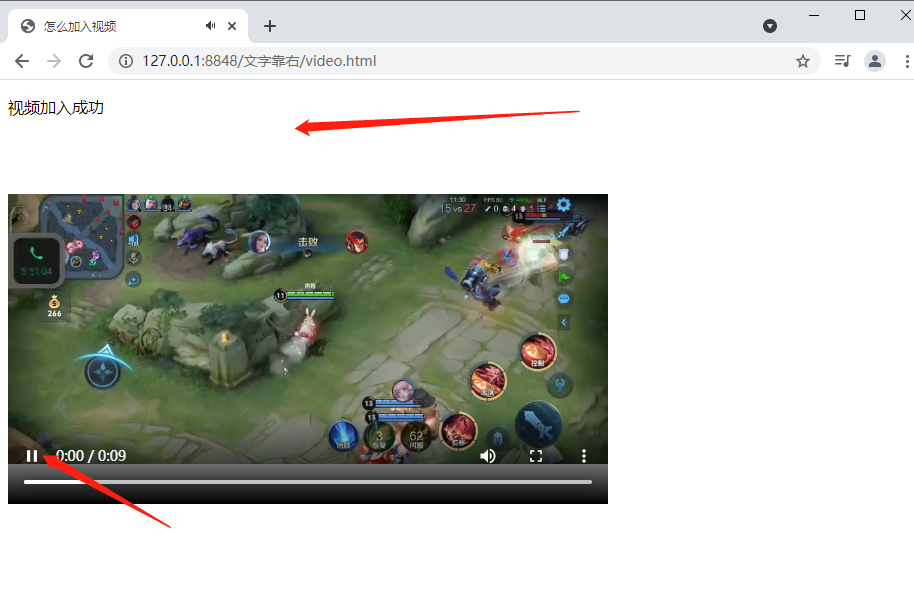This screenshot has height=613, width=914.
Task: Bookmark this page with star icon
Action: (802, 61)
